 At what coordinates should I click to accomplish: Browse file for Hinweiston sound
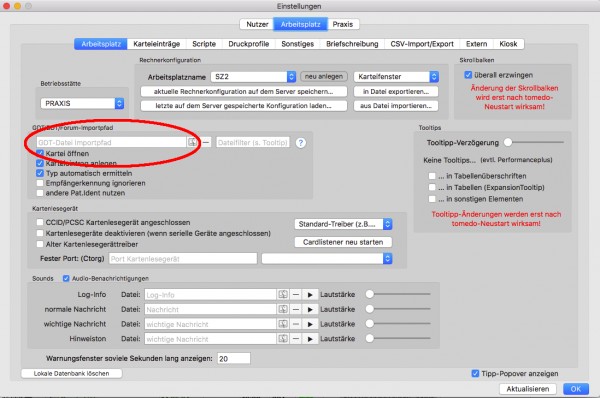283,339
